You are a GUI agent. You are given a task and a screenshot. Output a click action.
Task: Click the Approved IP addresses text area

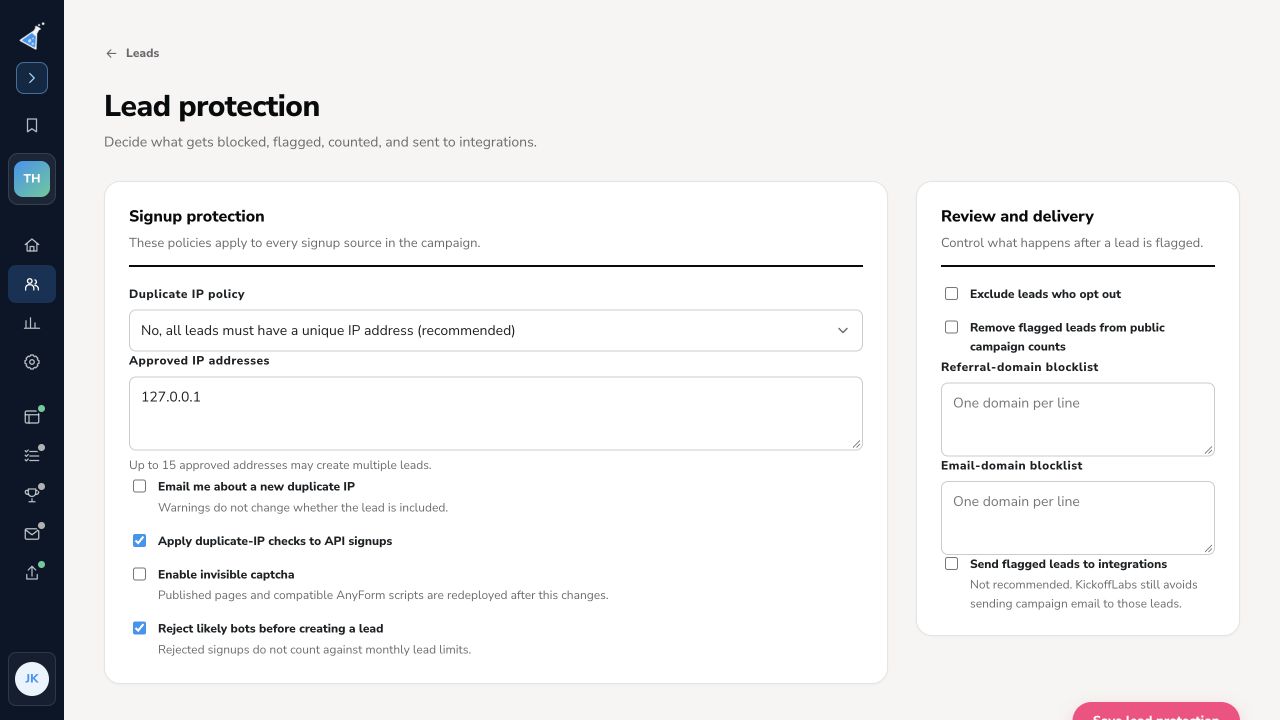pyautogui.click(x=496, y=413)
